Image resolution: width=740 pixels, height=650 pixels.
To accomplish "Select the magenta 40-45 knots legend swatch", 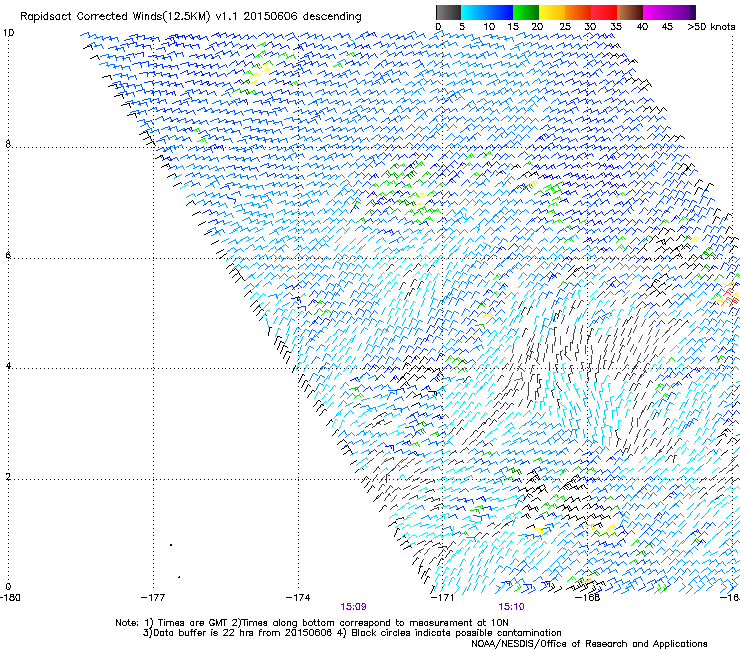I will 656,12.
